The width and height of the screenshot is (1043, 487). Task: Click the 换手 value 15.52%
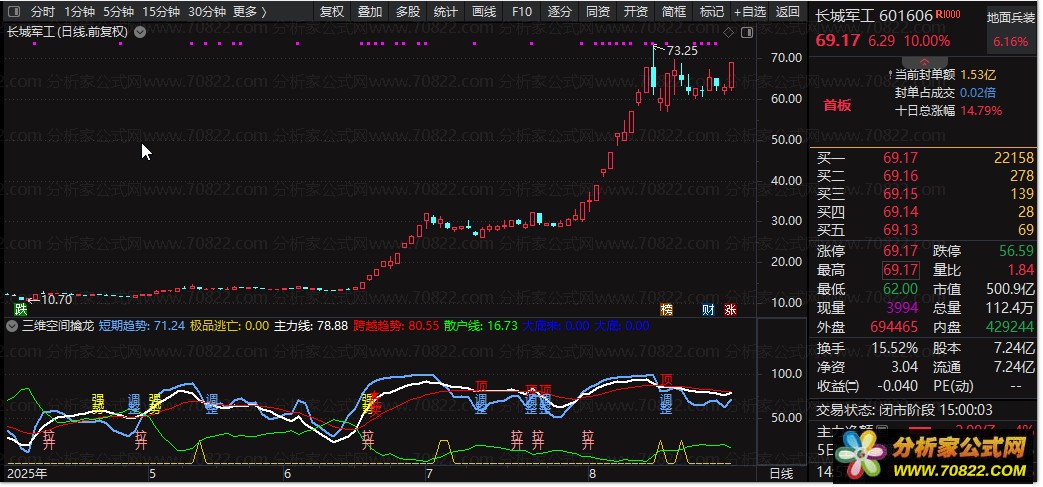click(897, 349)
